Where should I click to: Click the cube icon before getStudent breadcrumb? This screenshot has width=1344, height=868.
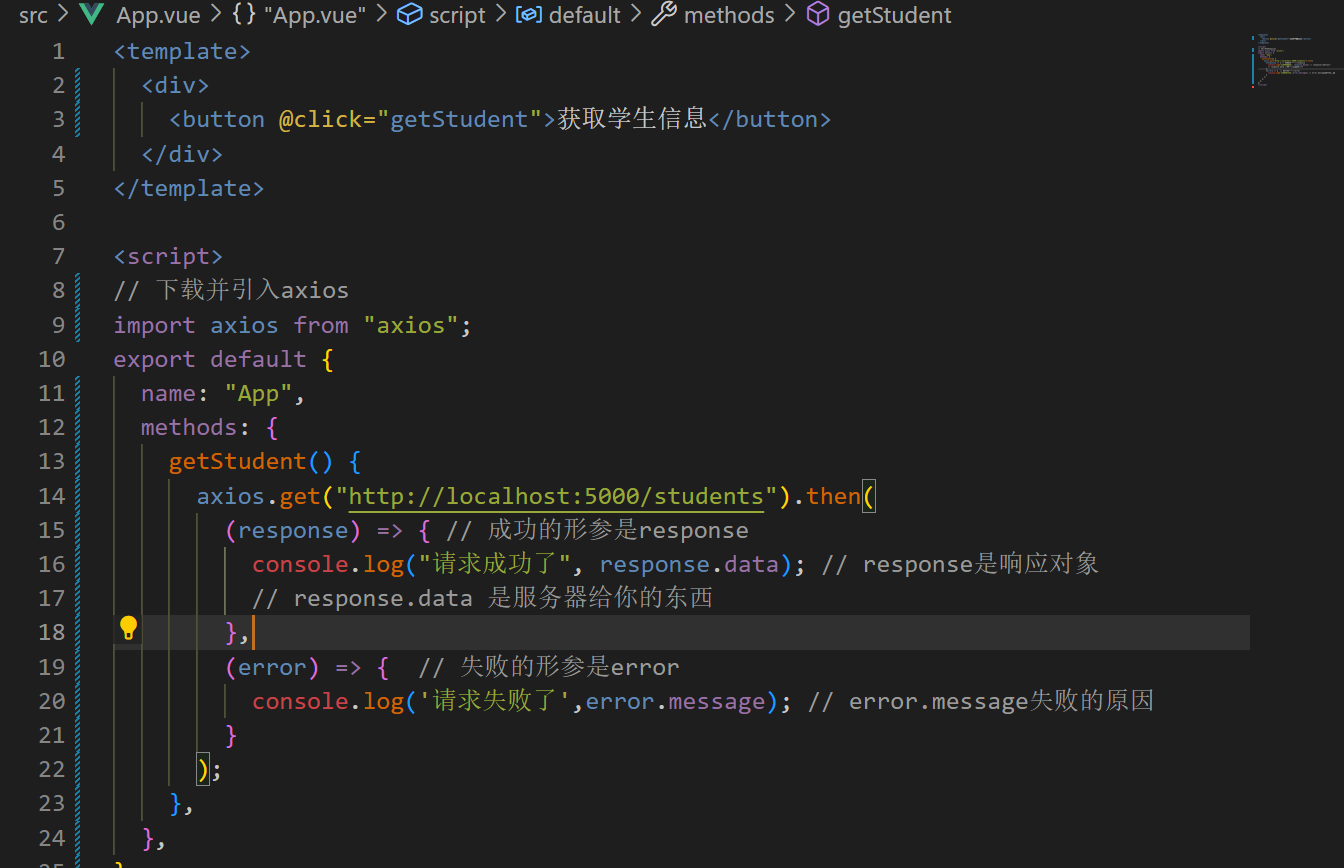pos(818,15)
